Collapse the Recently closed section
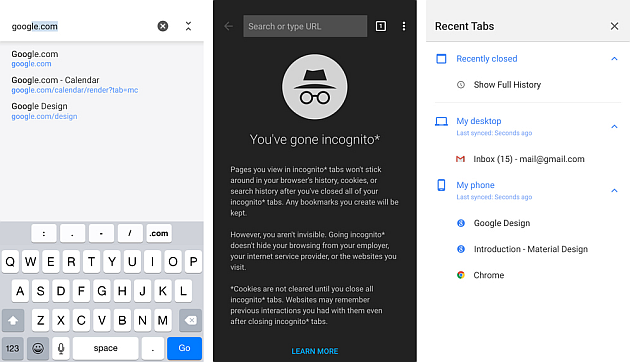 (x=614, y=59)
